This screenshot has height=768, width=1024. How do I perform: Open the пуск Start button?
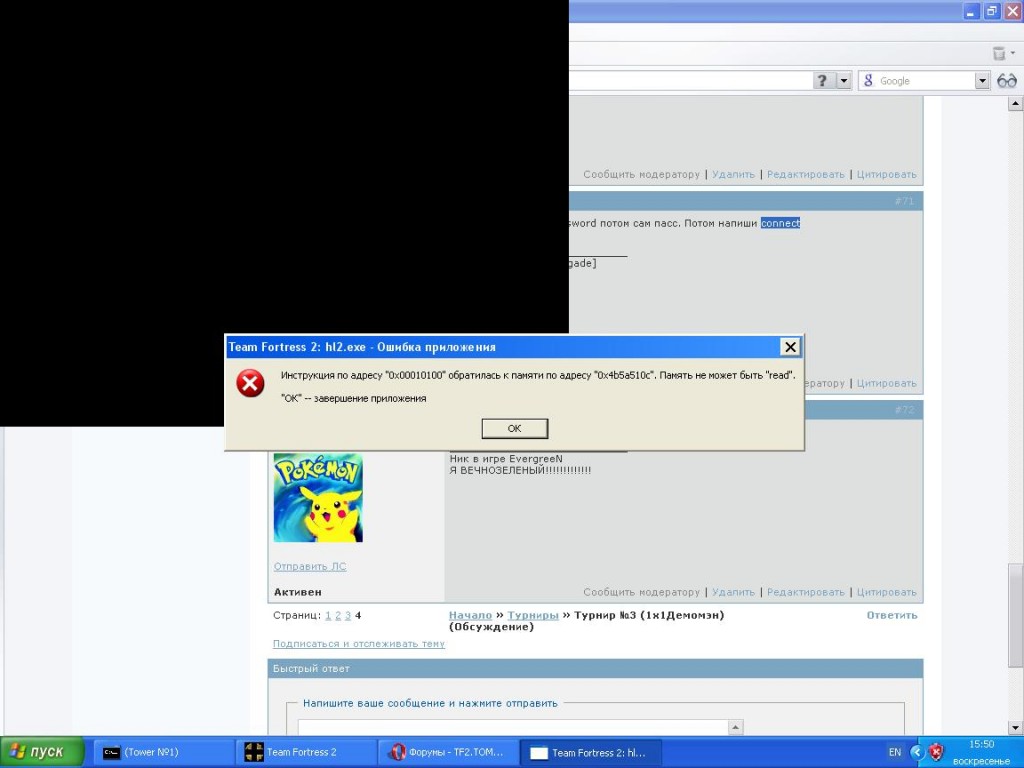click(42, 752)
